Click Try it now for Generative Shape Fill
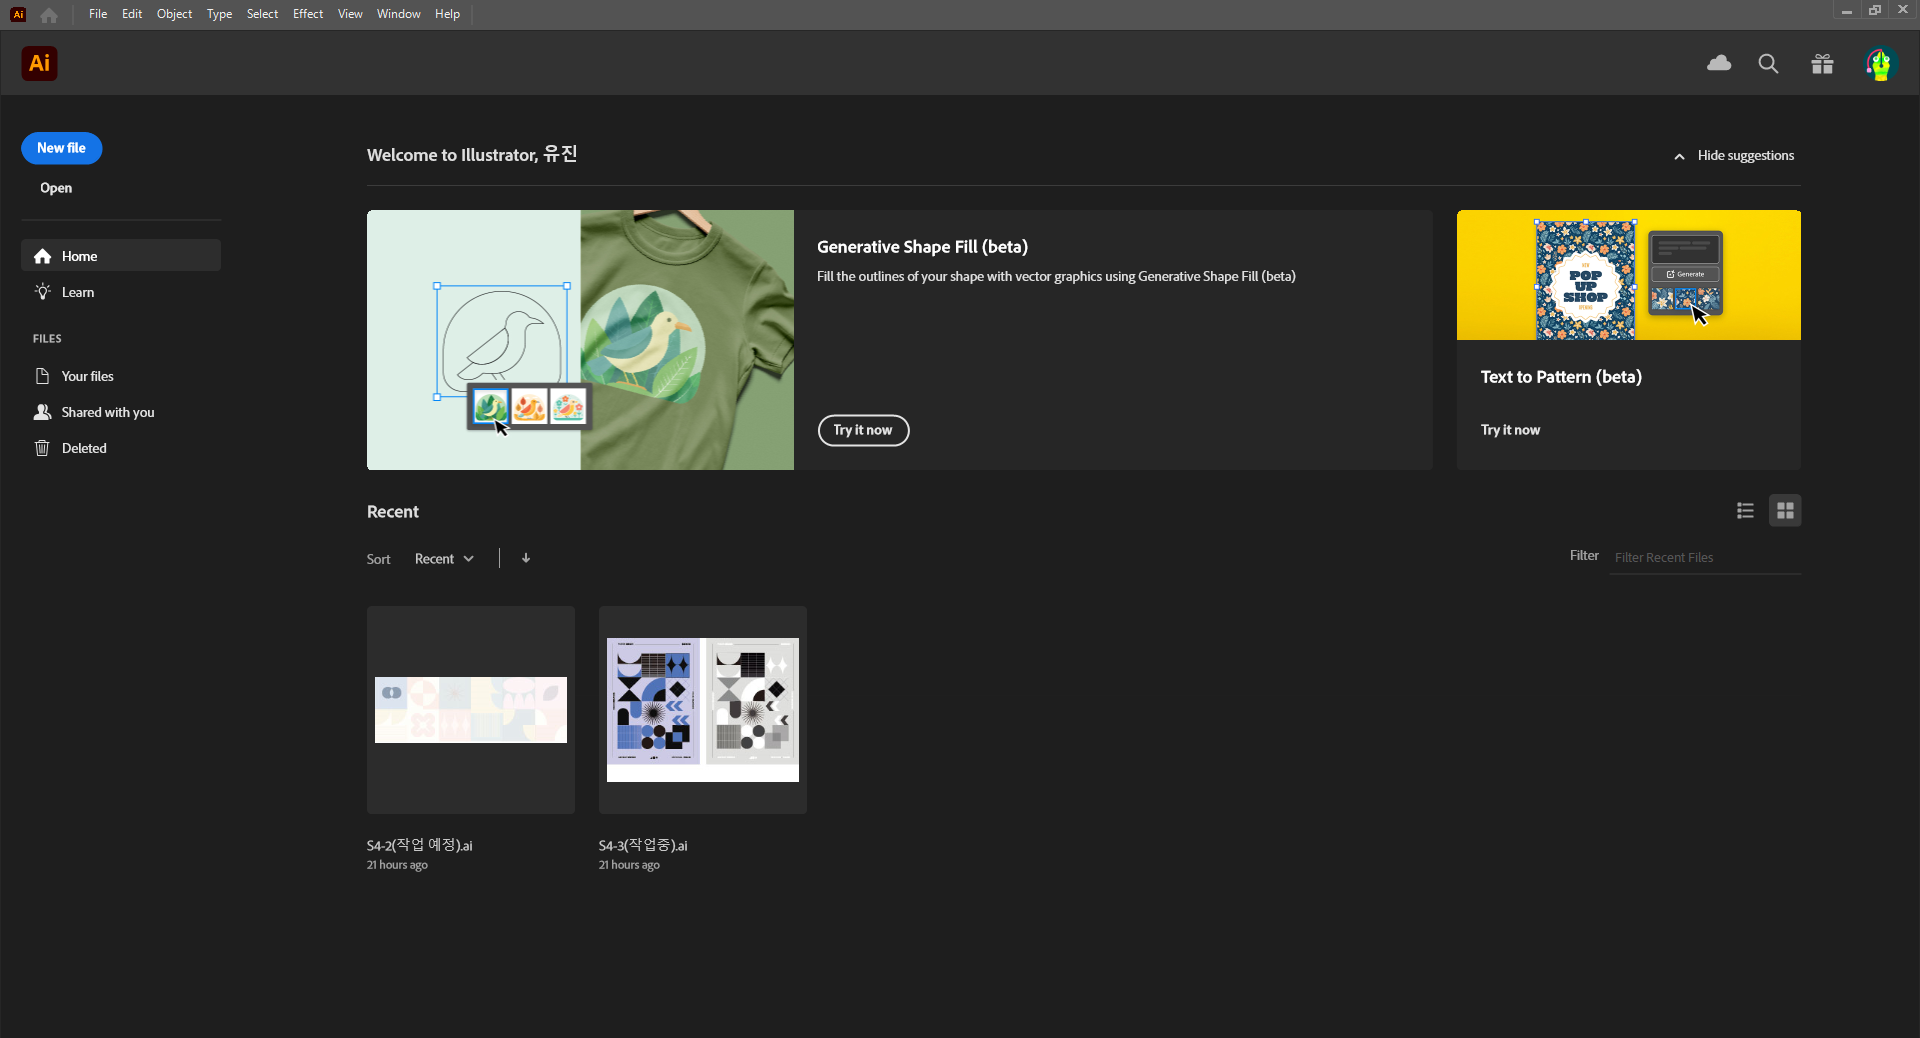The width and height of the screenshot is (1920, 1038). [863, 430]
